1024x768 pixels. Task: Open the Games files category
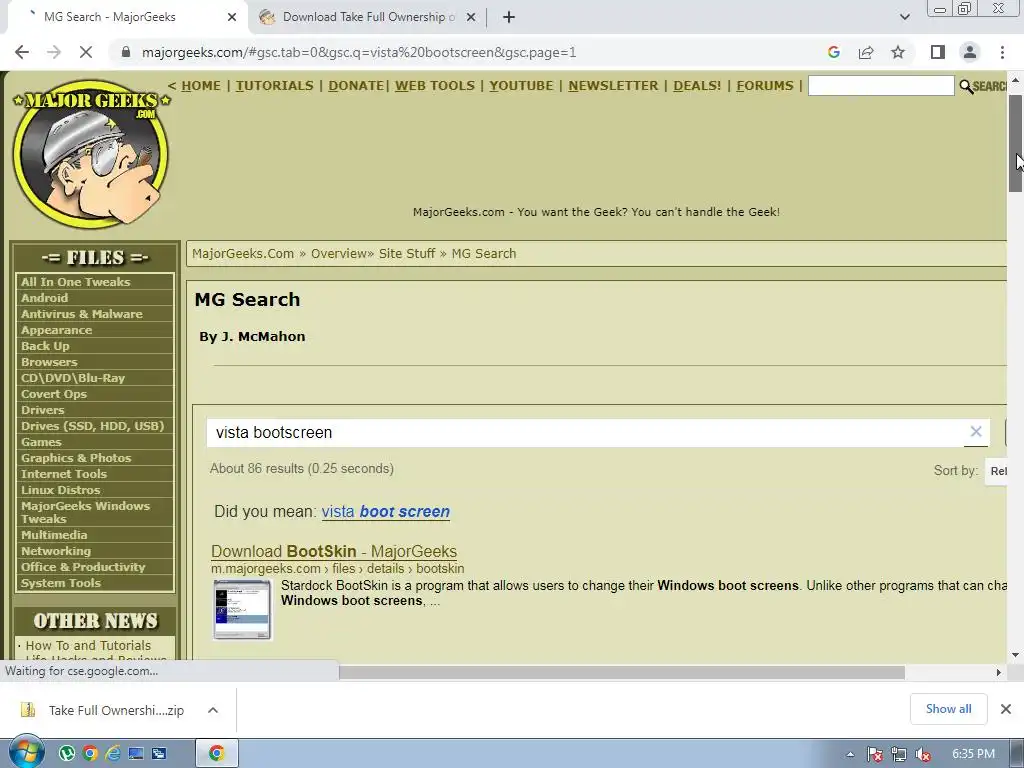click(x=41, y=442)
